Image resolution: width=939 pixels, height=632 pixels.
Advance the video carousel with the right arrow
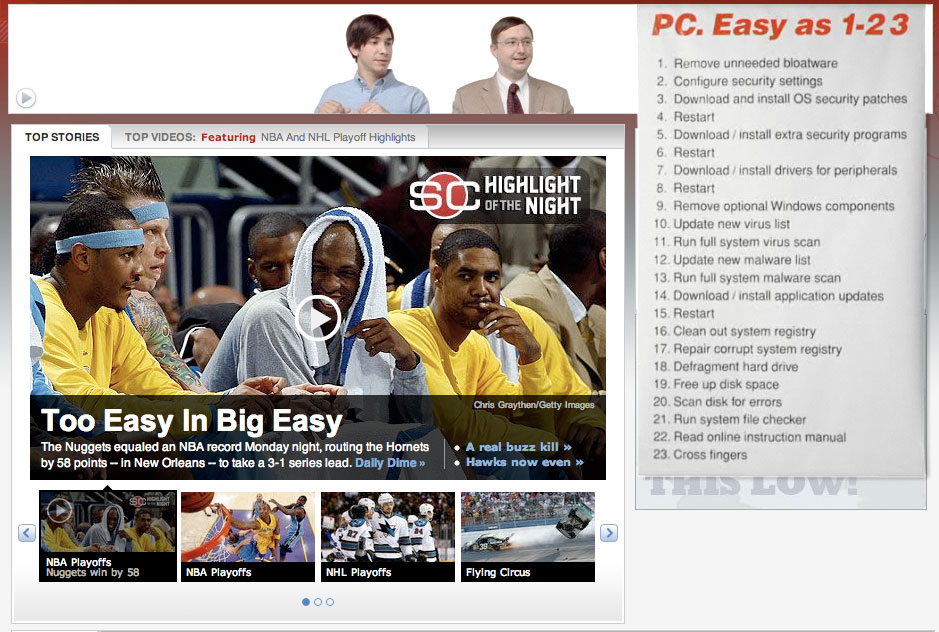(x=609, y=534)
